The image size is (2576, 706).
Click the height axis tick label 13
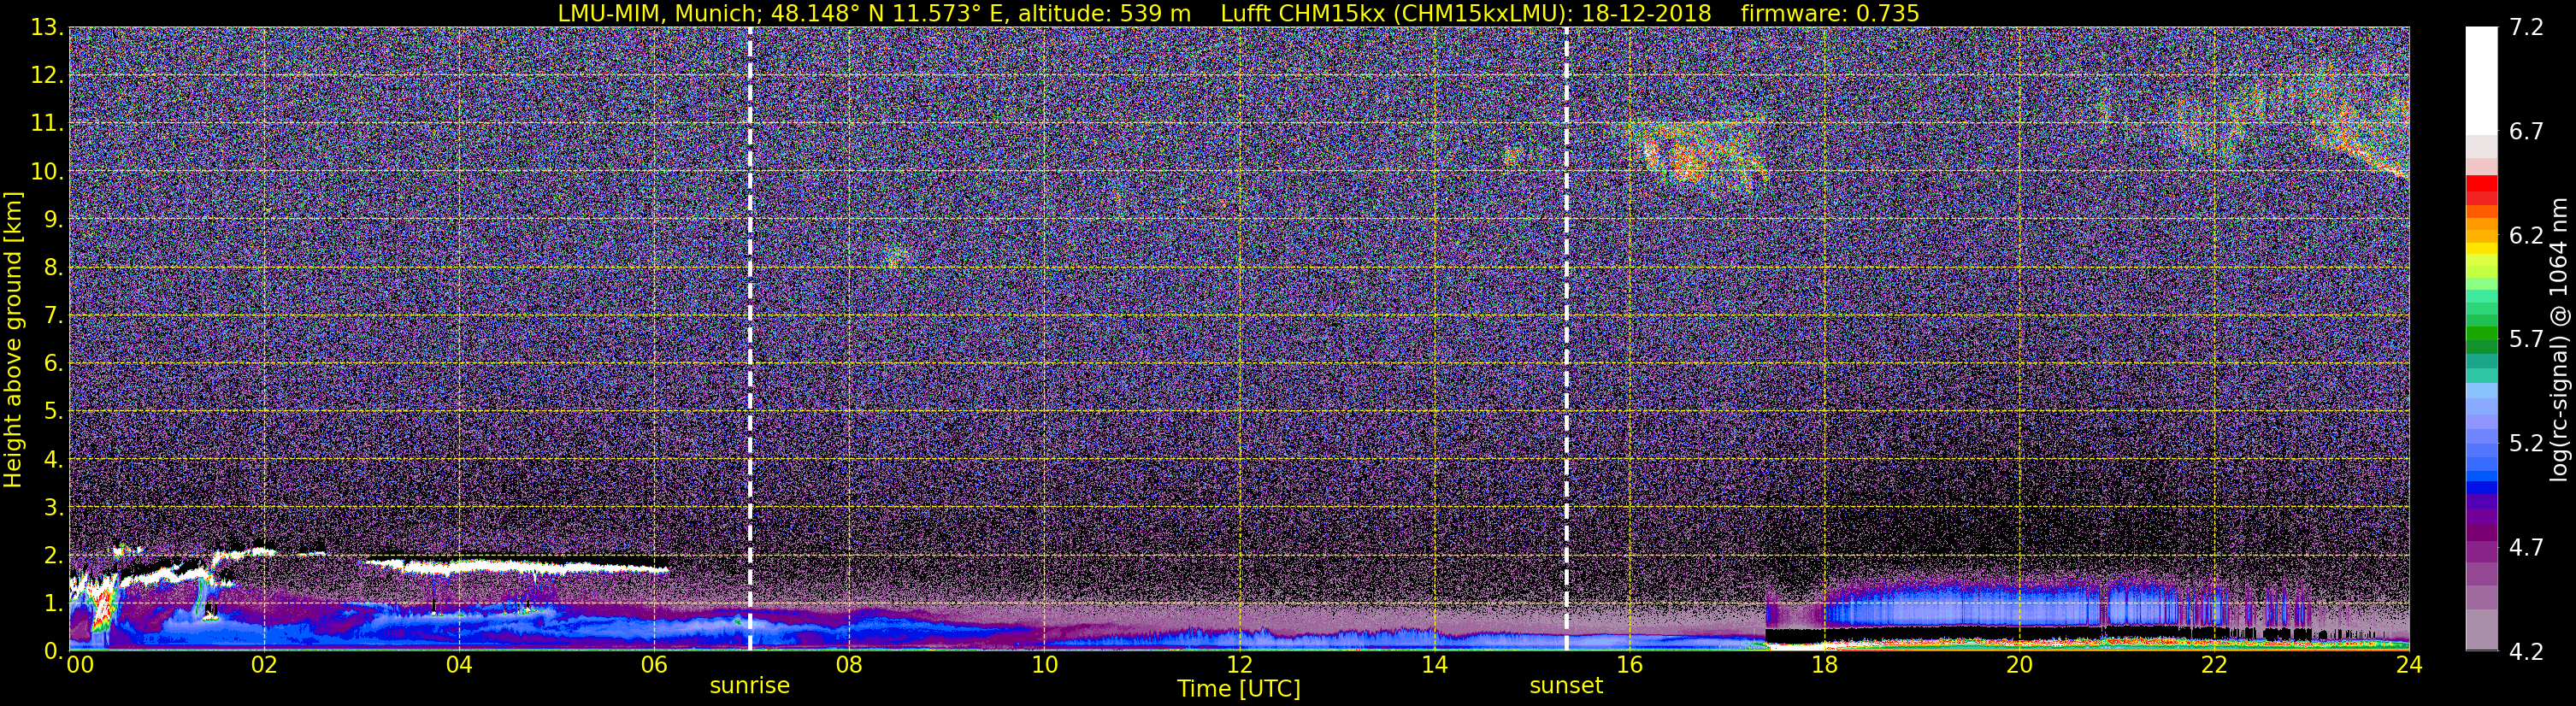click(46, 28)
